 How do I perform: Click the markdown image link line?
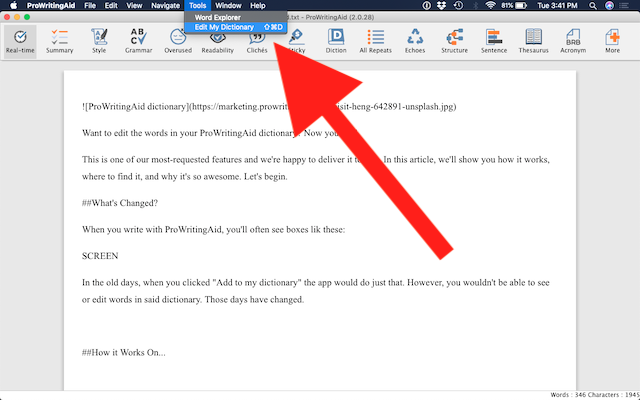click(269, 107)
